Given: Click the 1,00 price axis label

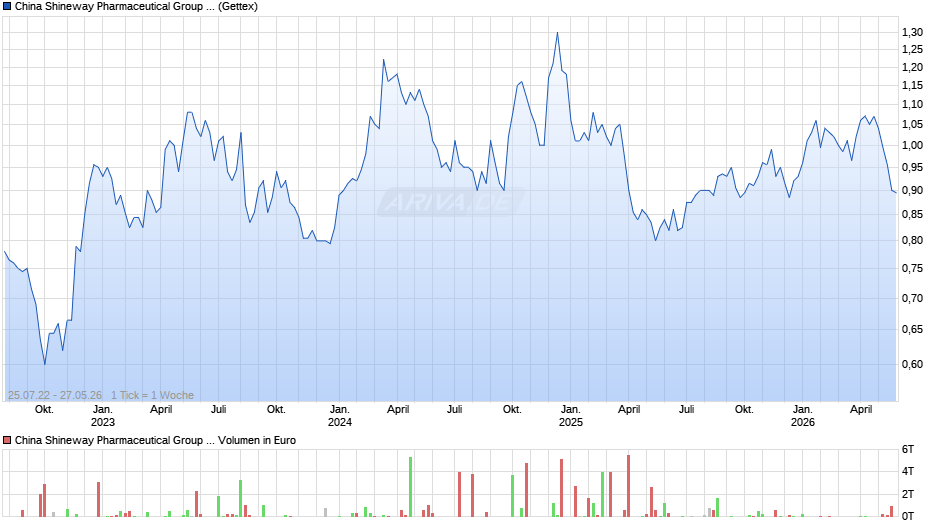Looking at the screenshot, I should [x=912, y=145].
